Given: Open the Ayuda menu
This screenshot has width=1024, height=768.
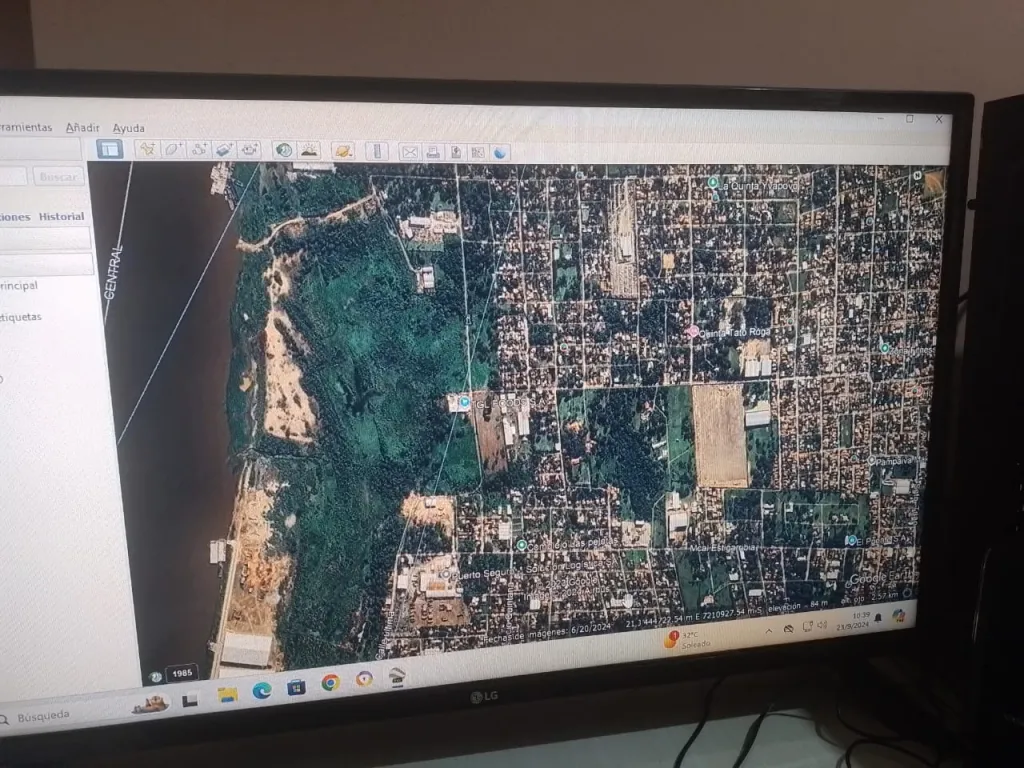Looking at the screenshot, I should click(129, 128).
